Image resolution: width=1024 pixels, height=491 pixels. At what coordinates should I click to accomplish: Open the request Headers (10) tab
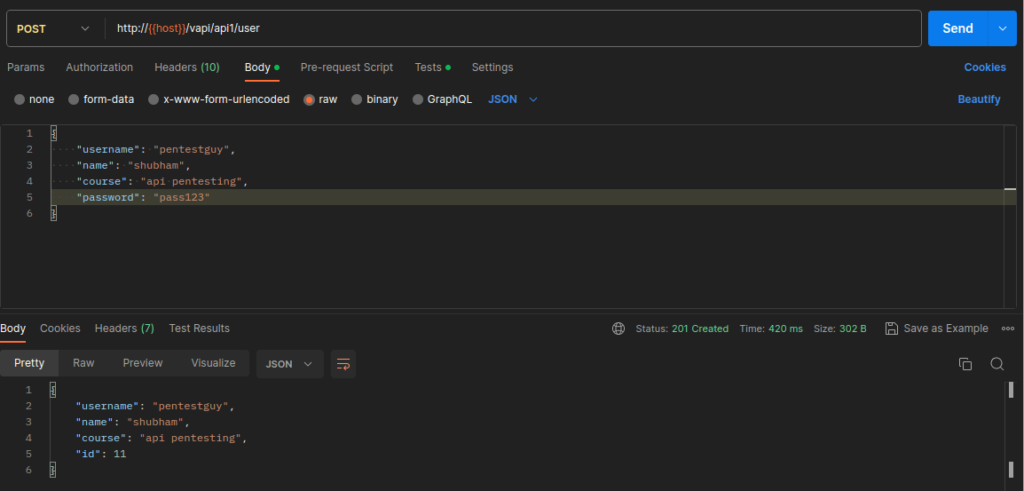pos(187,67)
